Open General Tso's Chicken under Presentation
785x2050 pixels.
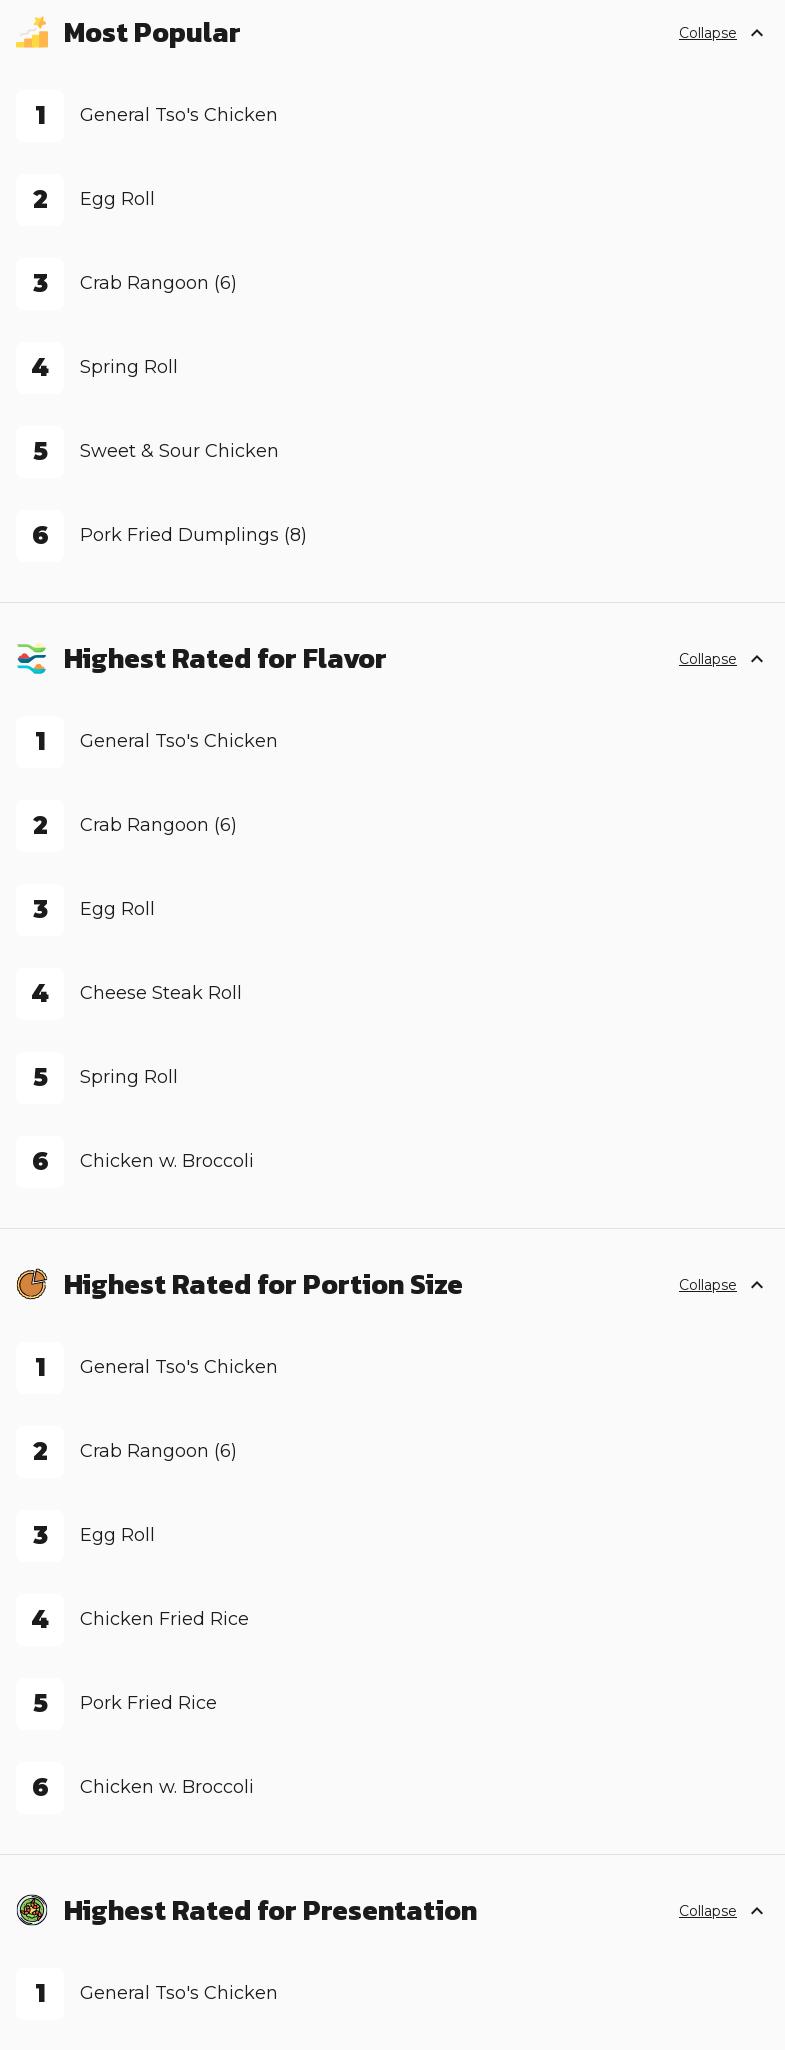(x=179, y=1993)
